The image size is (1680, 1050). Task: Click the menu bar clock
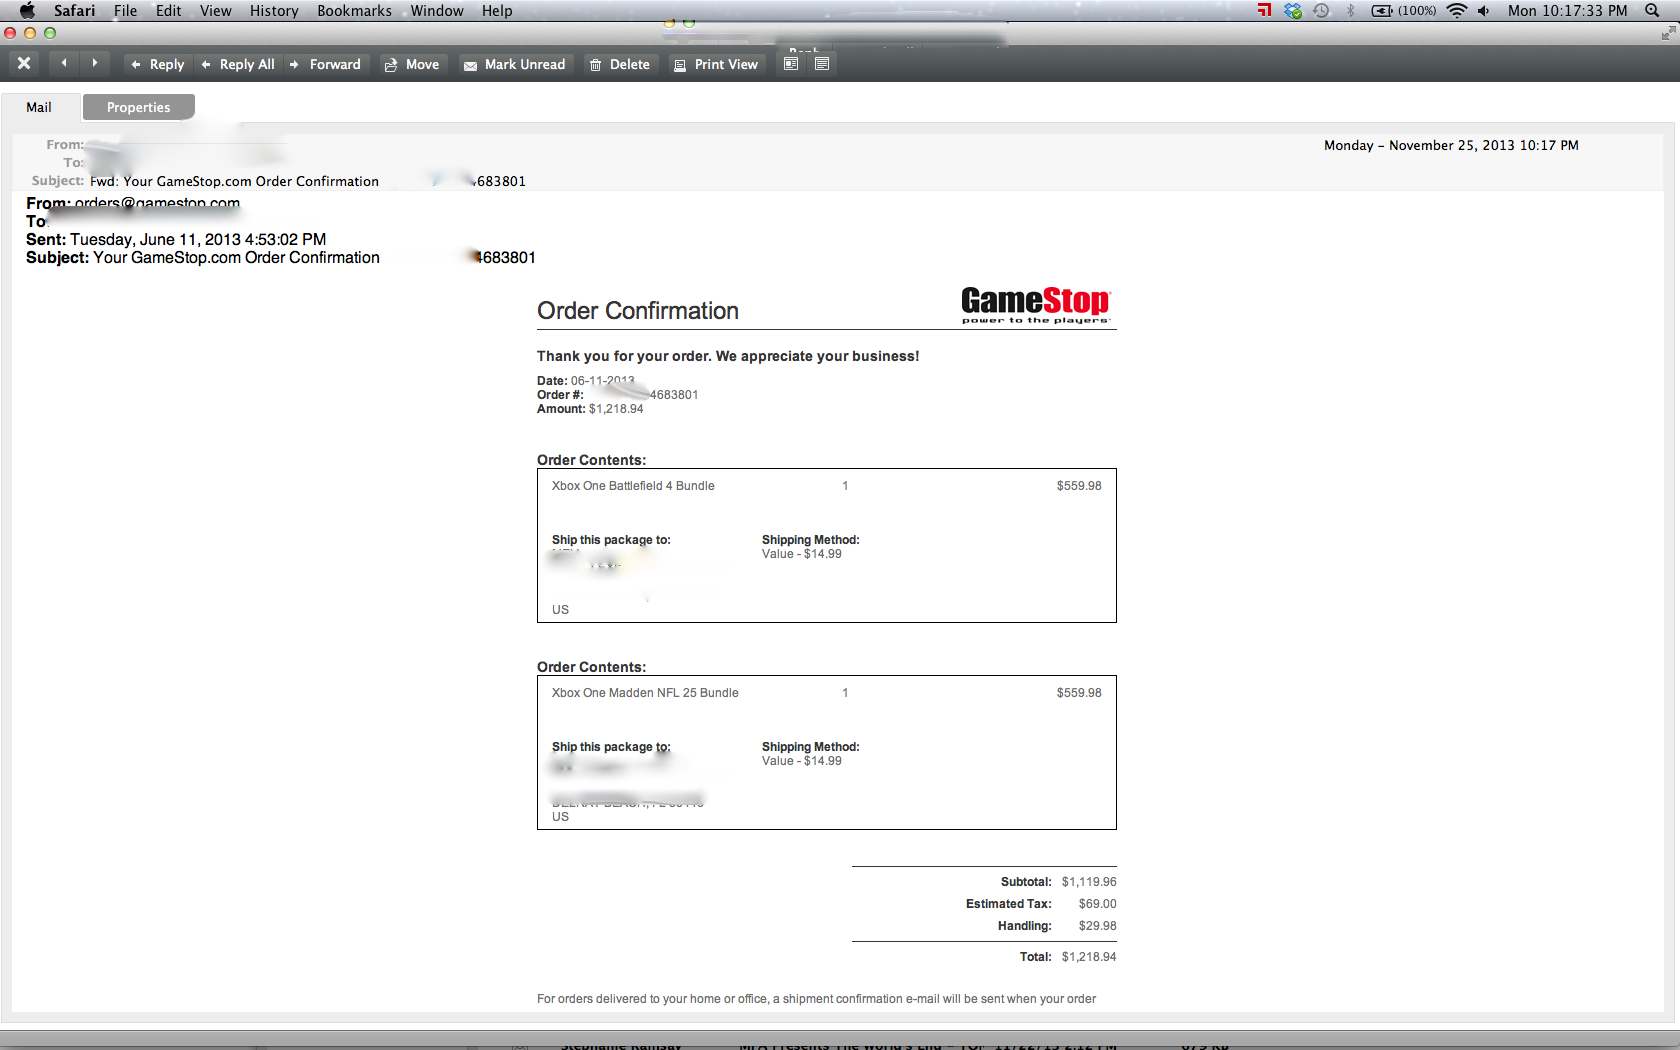pos(1567,10)
